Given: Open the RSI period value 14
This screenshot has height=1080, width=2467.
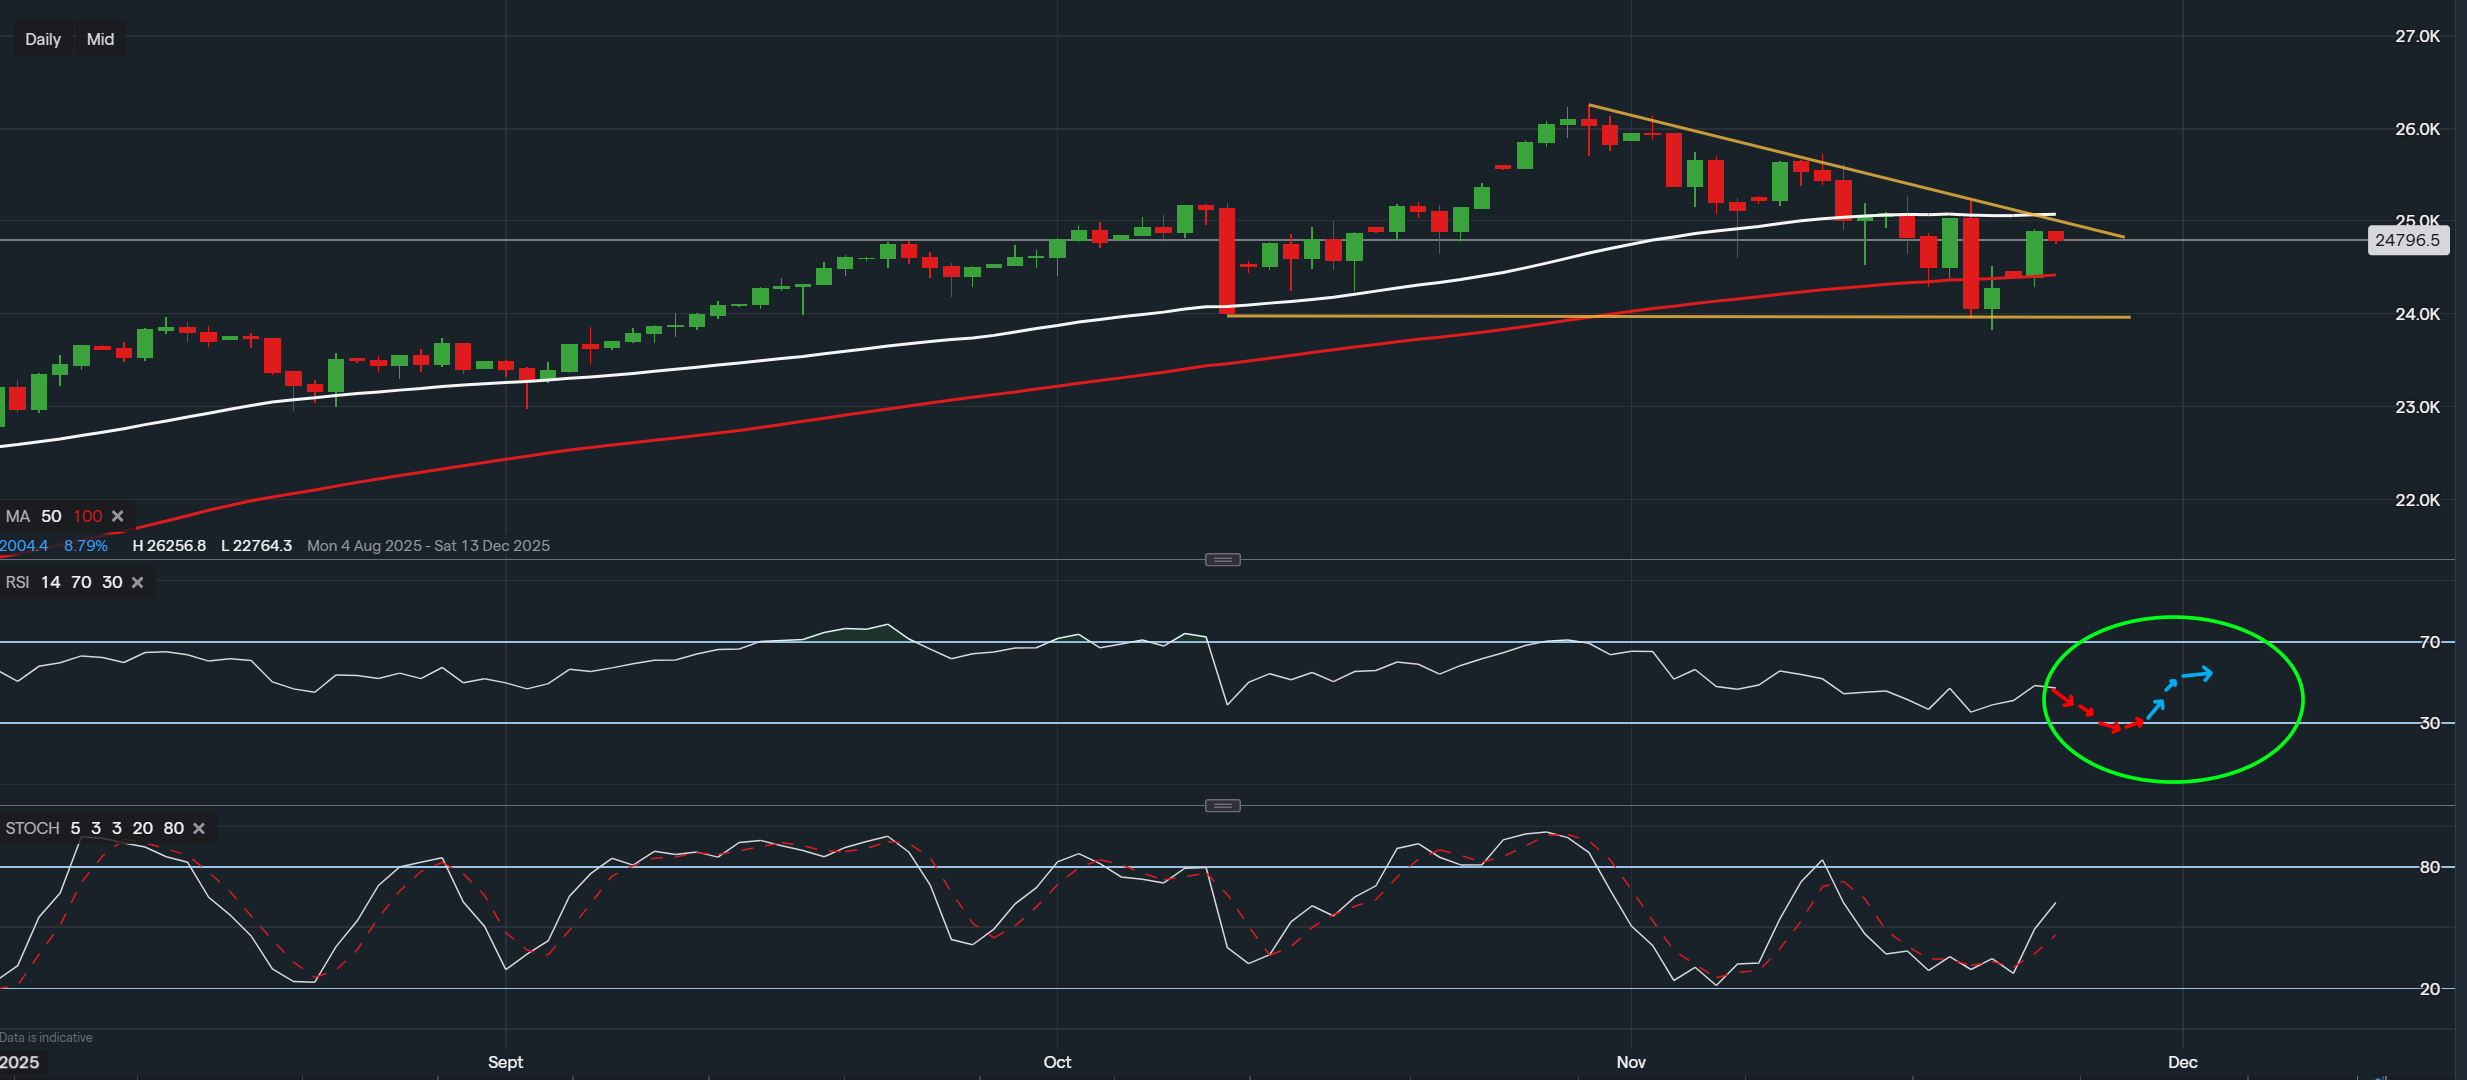Looking at the screenshot, I should coord(50,582).
